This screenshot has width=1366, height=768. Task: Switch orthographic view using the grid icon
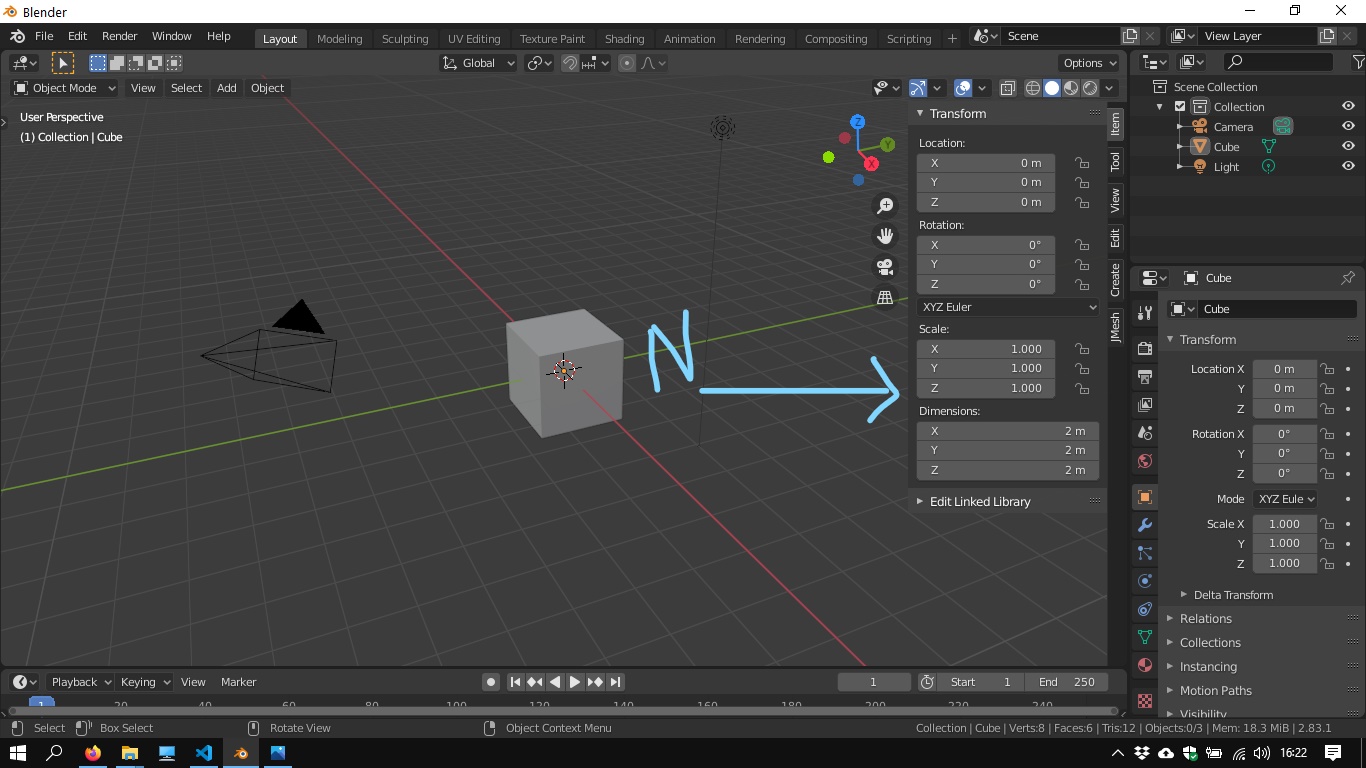coord(885,297)
